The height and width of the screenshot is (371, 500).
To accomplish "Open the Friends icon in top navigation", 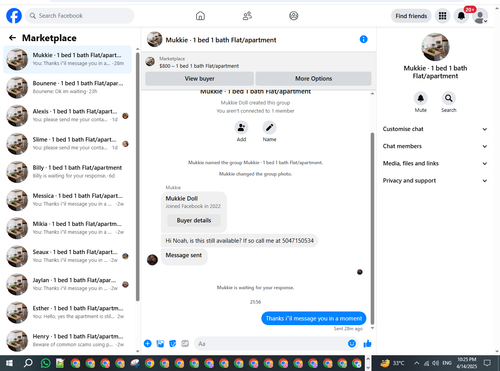I will click(247, 16).
